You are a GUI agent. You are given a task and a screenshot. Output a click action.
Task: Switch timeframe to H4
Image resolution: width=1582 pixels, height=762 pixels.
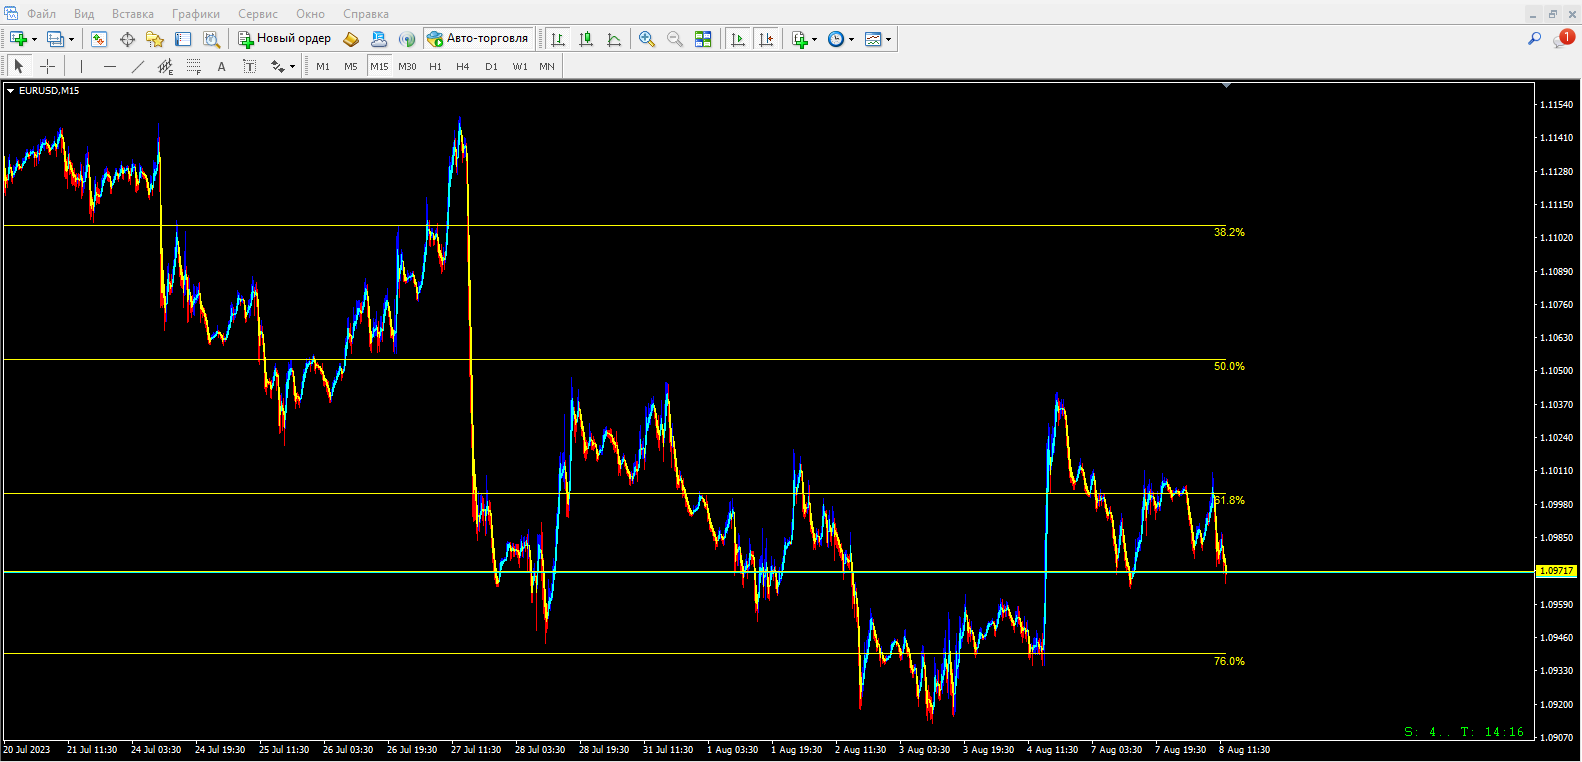tap(462, 66)
